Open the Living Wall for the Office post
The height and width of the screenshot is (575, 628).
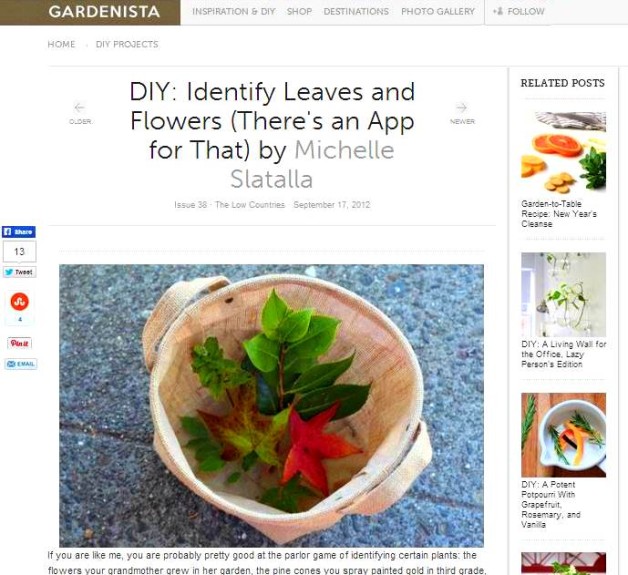(564, 354)
